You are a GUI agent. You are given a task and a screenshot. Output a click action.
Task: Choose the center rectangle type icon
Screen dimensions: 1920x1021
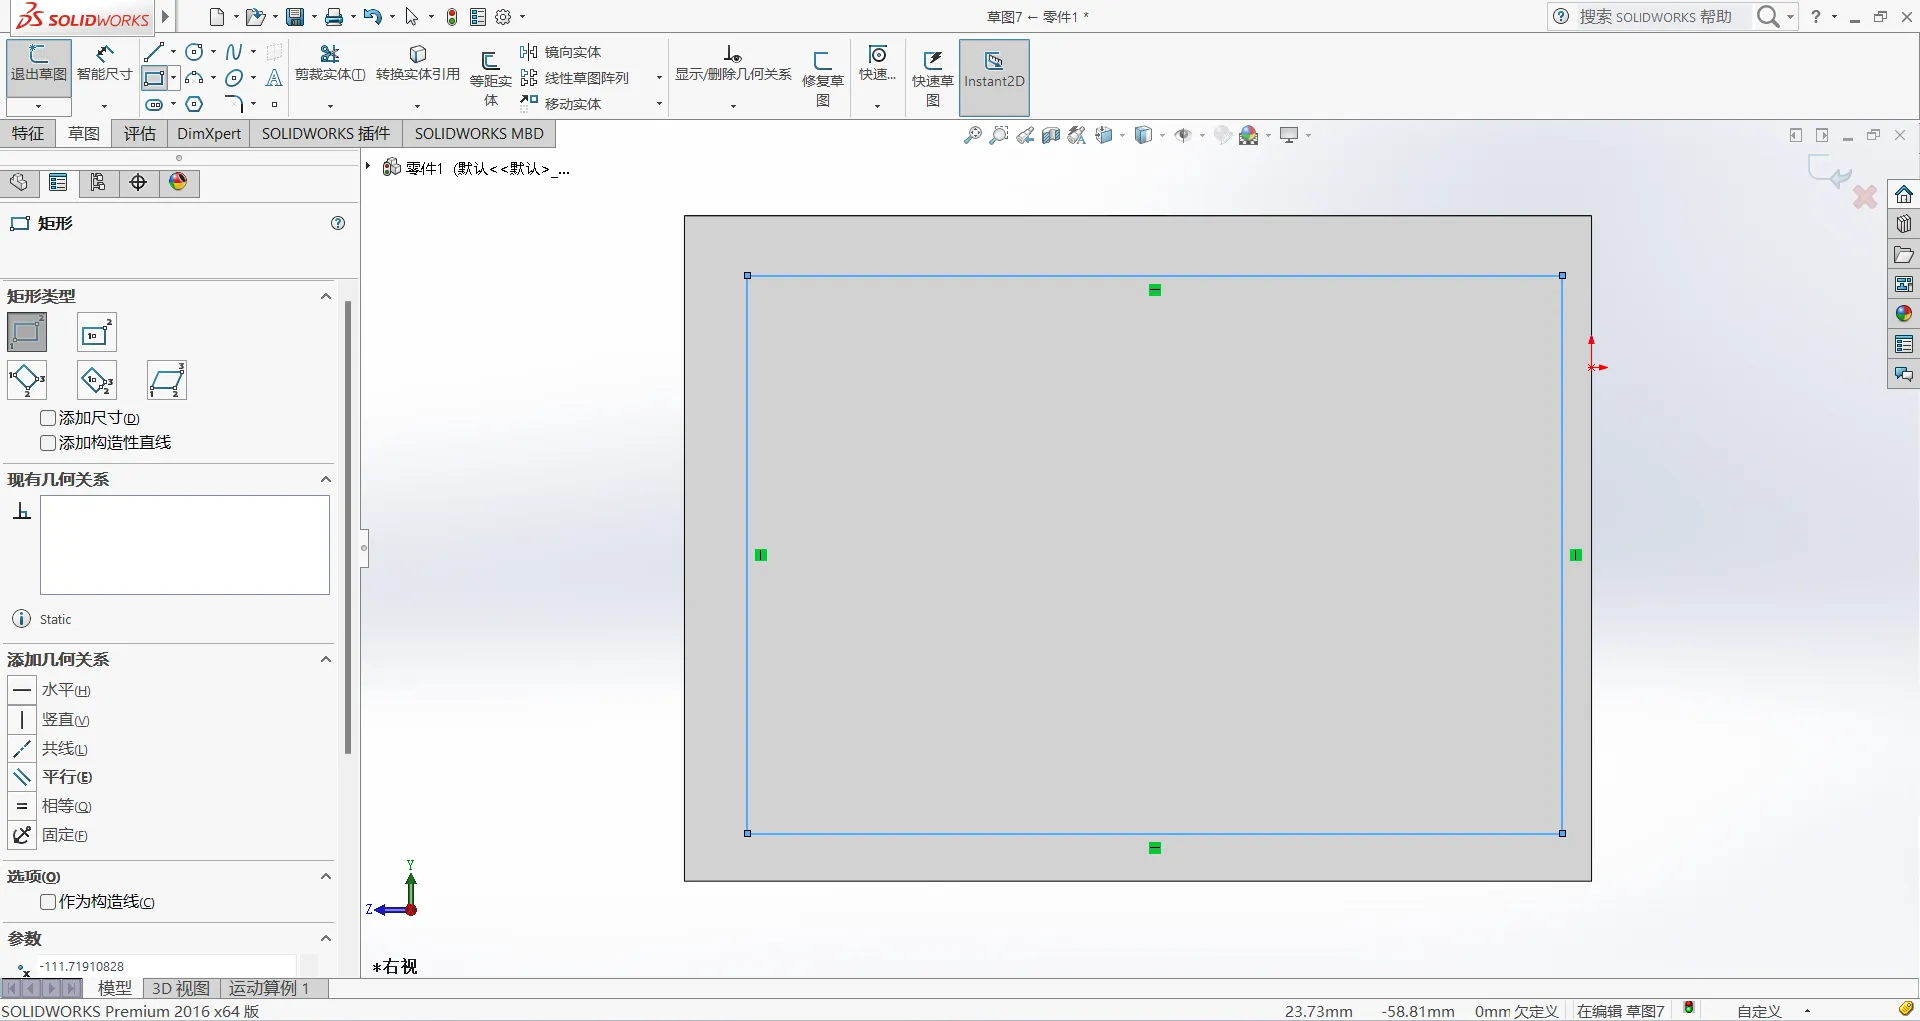click(x=96, y=332)
